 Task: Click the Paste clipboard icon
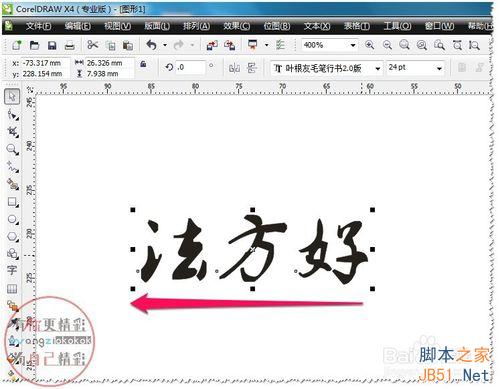pyautogui.click(x=128, y=45)
